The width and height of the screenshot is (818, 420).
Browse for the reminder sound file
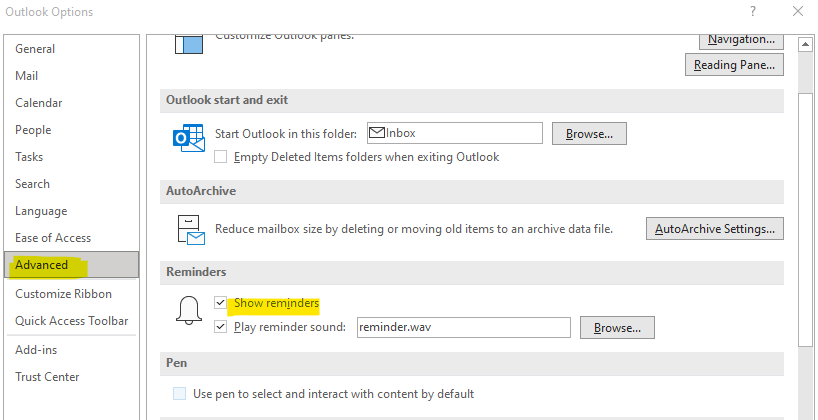[617, 328]
